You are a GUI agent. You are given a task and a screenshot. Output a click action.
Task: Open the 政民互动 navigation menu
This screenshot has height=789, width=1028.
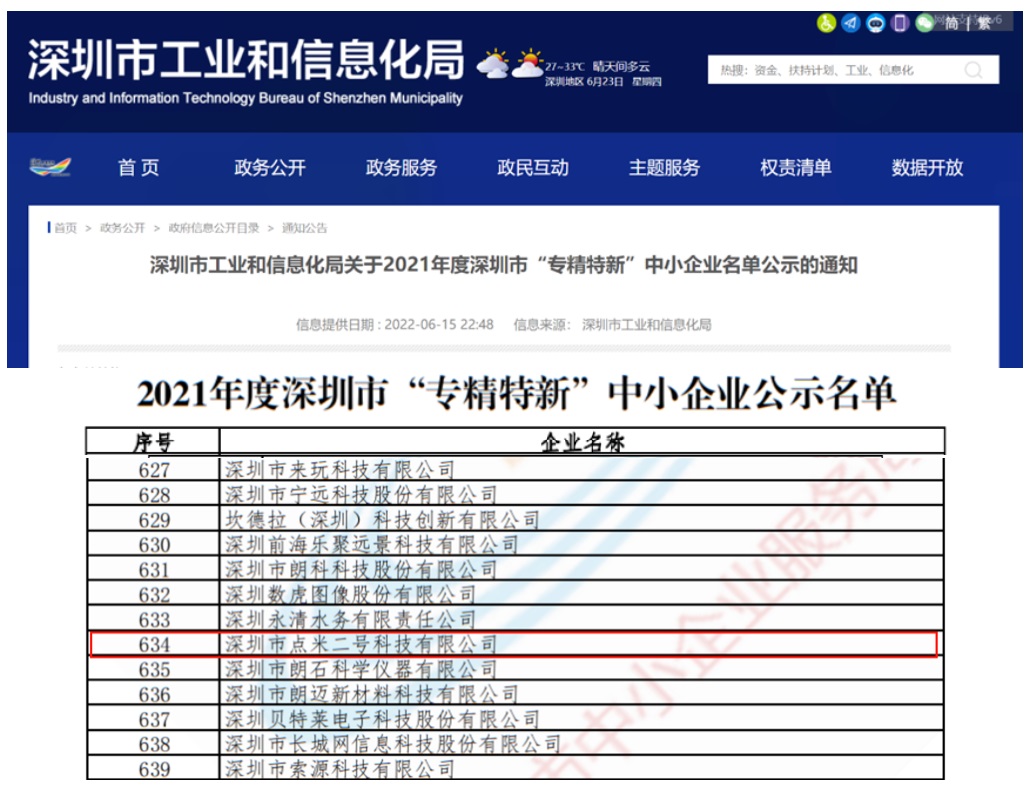(533, 168)
